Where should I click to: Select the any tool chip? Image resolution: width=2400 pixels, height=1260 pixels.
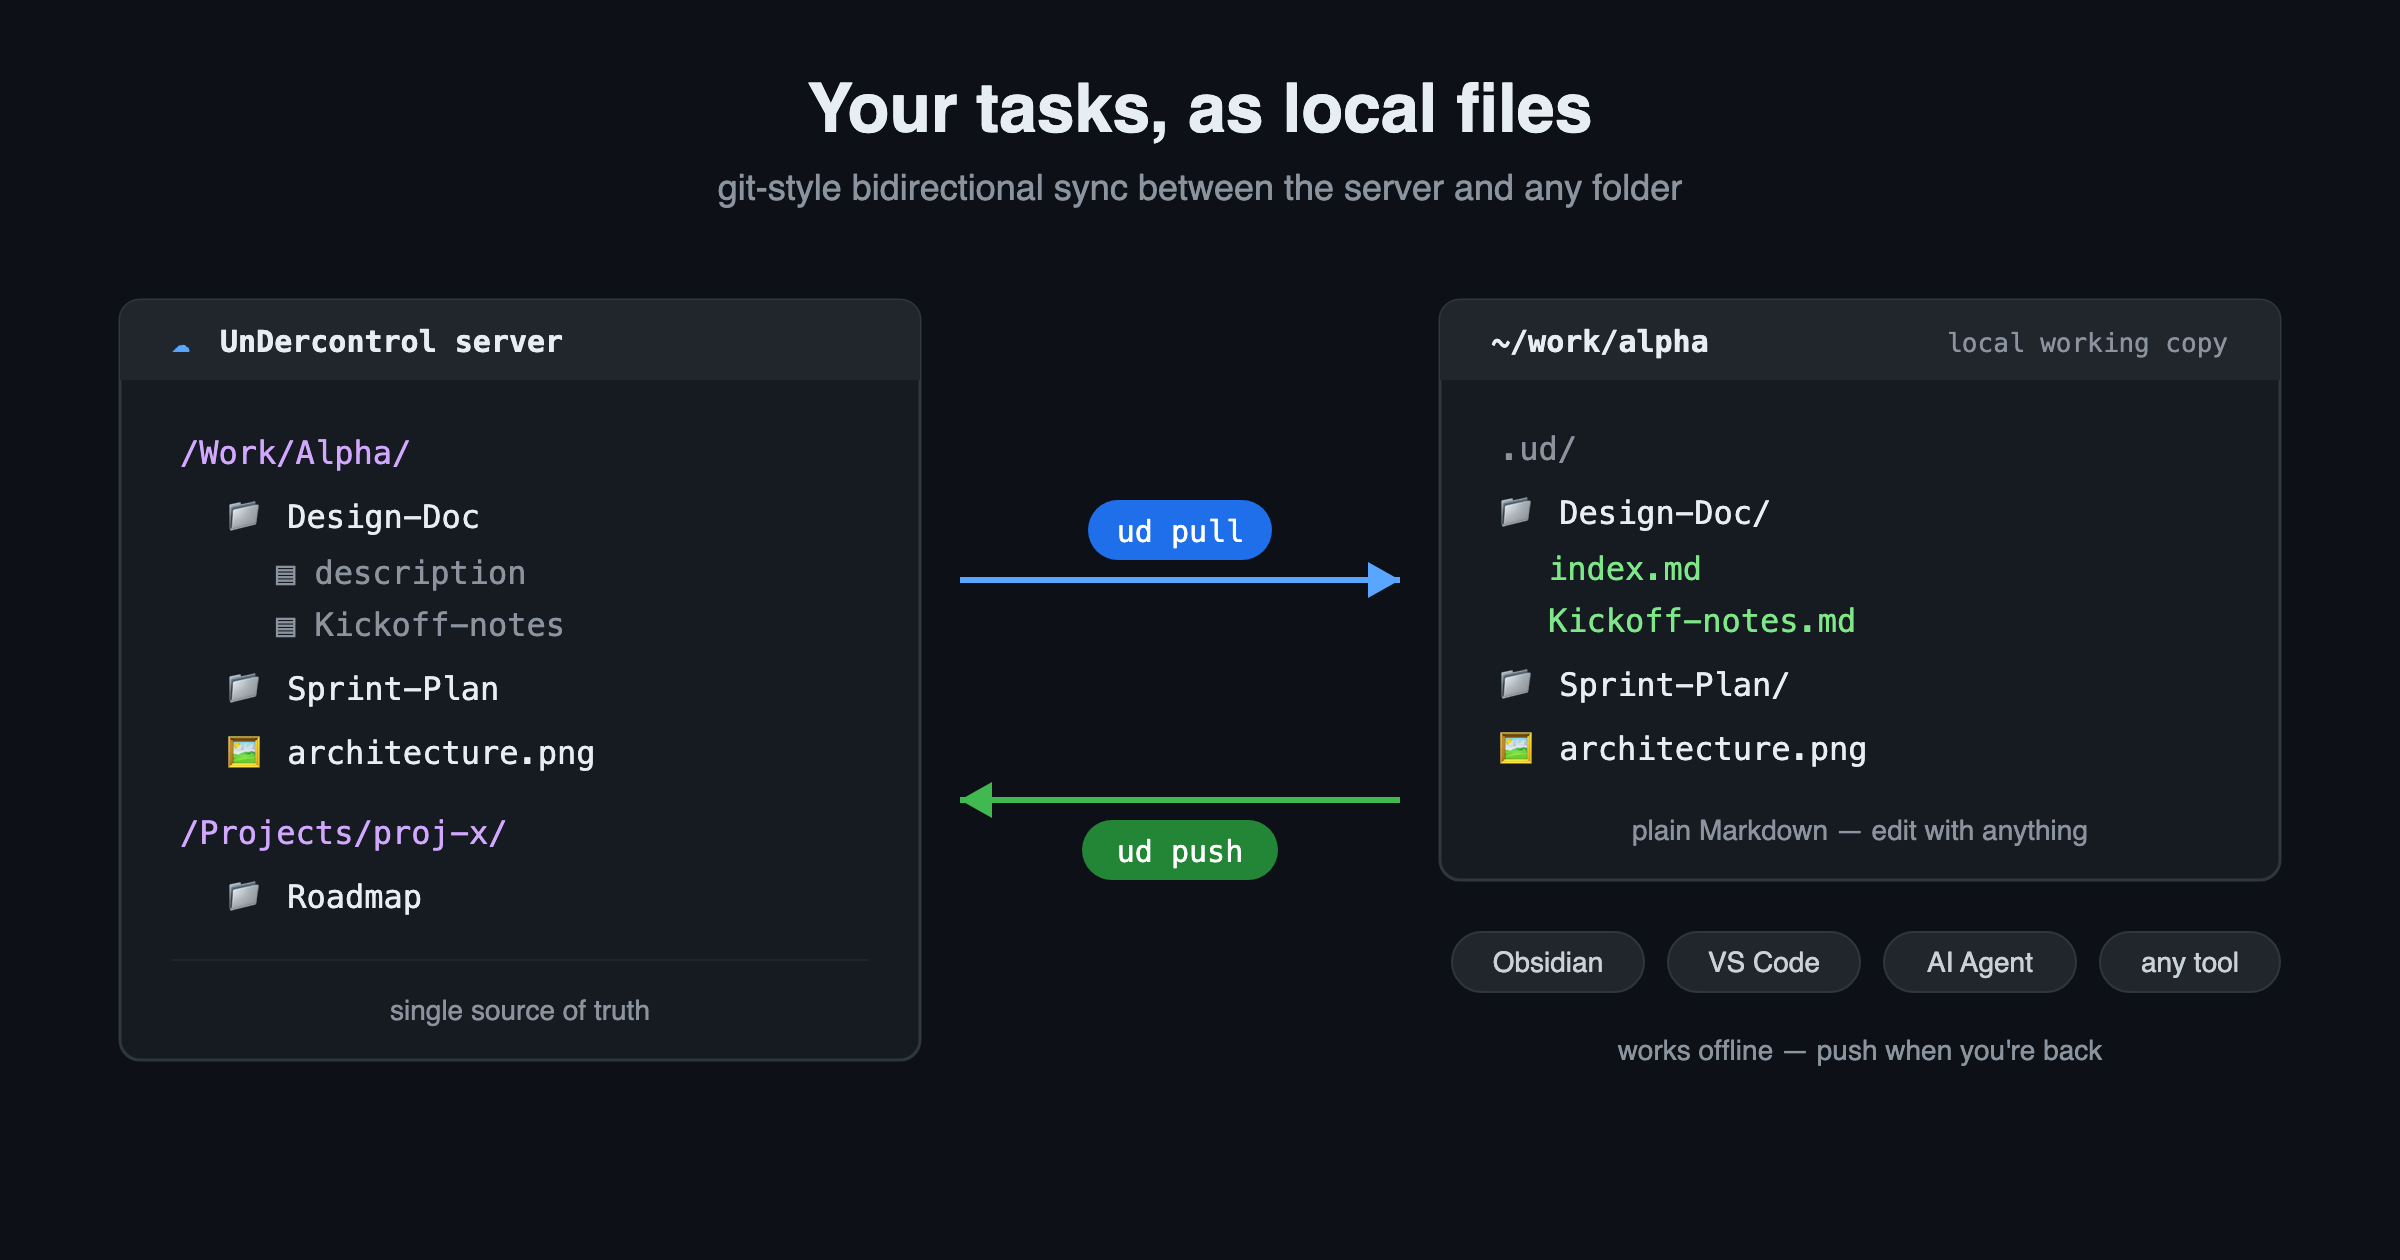point(2190,962)
